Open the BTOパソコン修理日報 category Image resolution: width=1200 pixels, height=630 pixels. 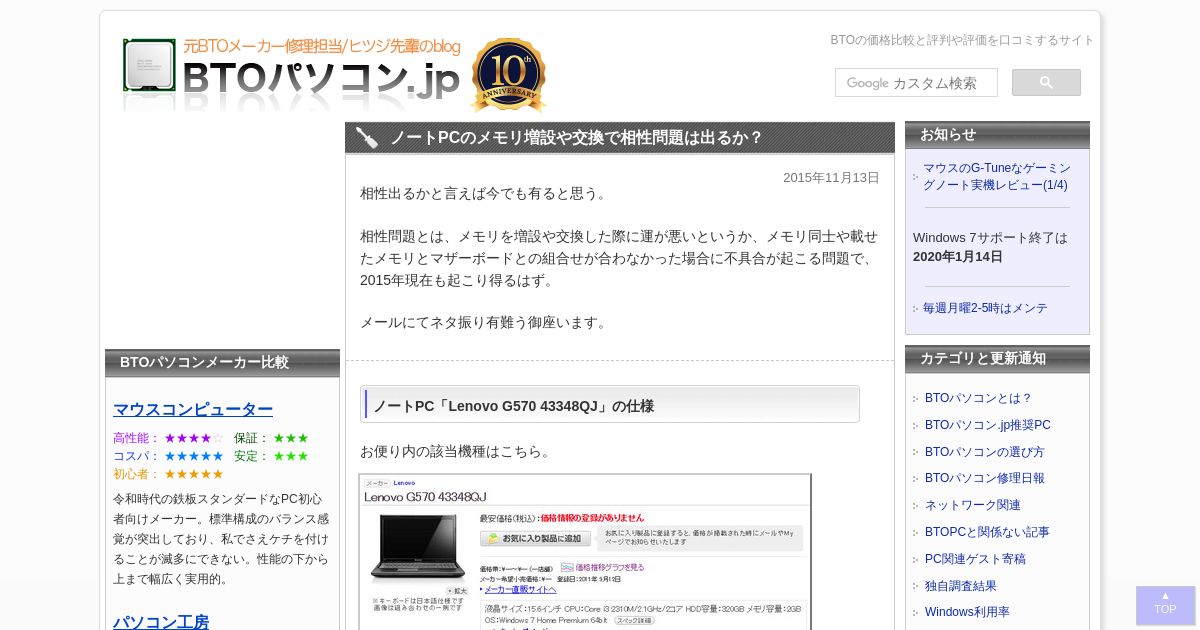985,478
